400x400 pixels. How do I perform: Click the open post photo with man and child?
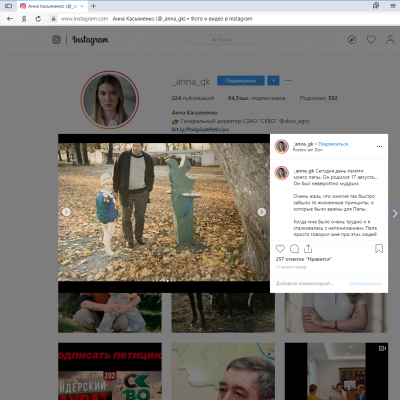pyautogui.click(x=164, y=212)
